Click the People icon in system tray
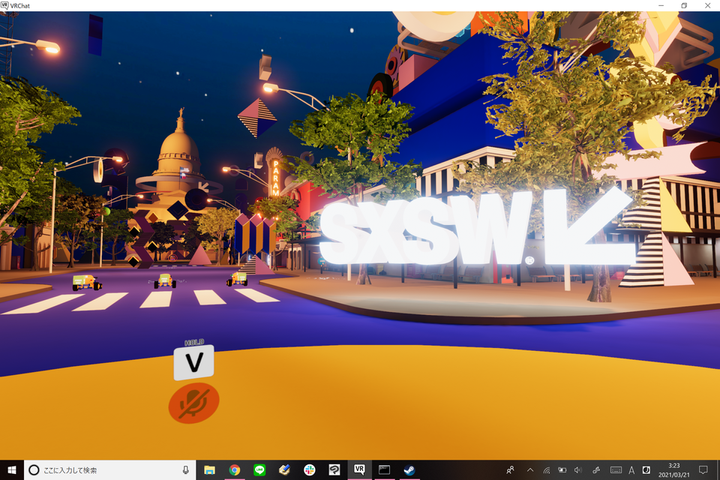This screenshot has height=480, width=720. 510,470
